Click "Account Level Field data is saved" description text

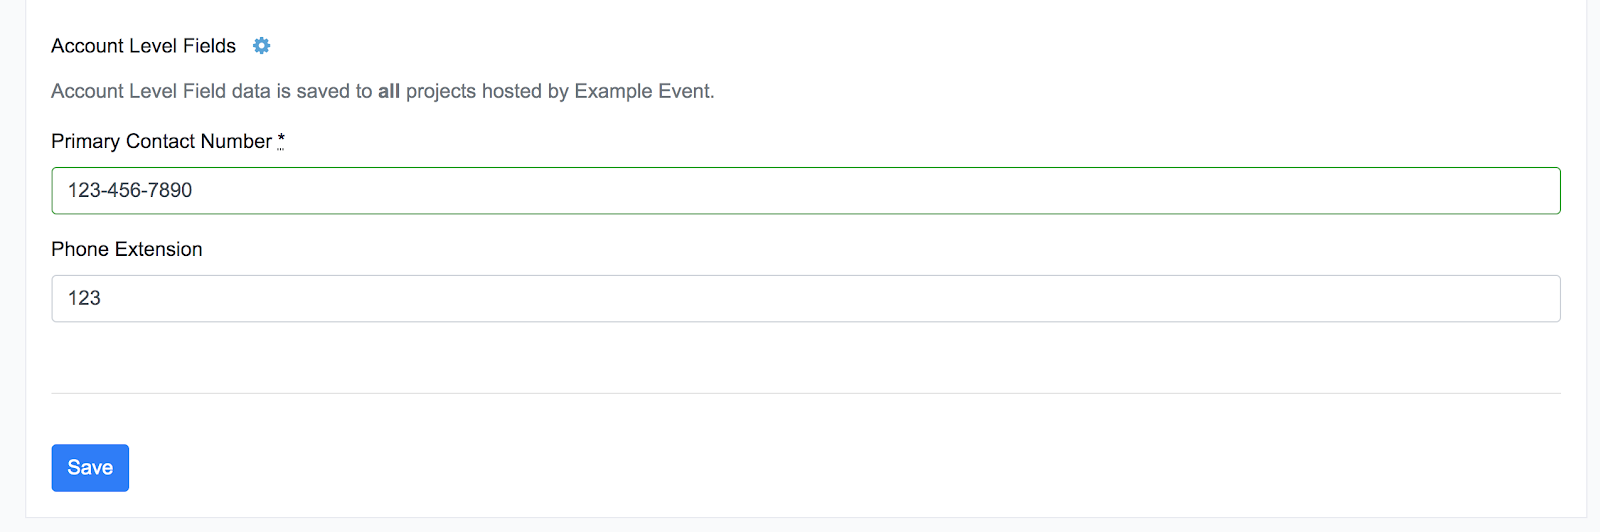coord(212,91)
